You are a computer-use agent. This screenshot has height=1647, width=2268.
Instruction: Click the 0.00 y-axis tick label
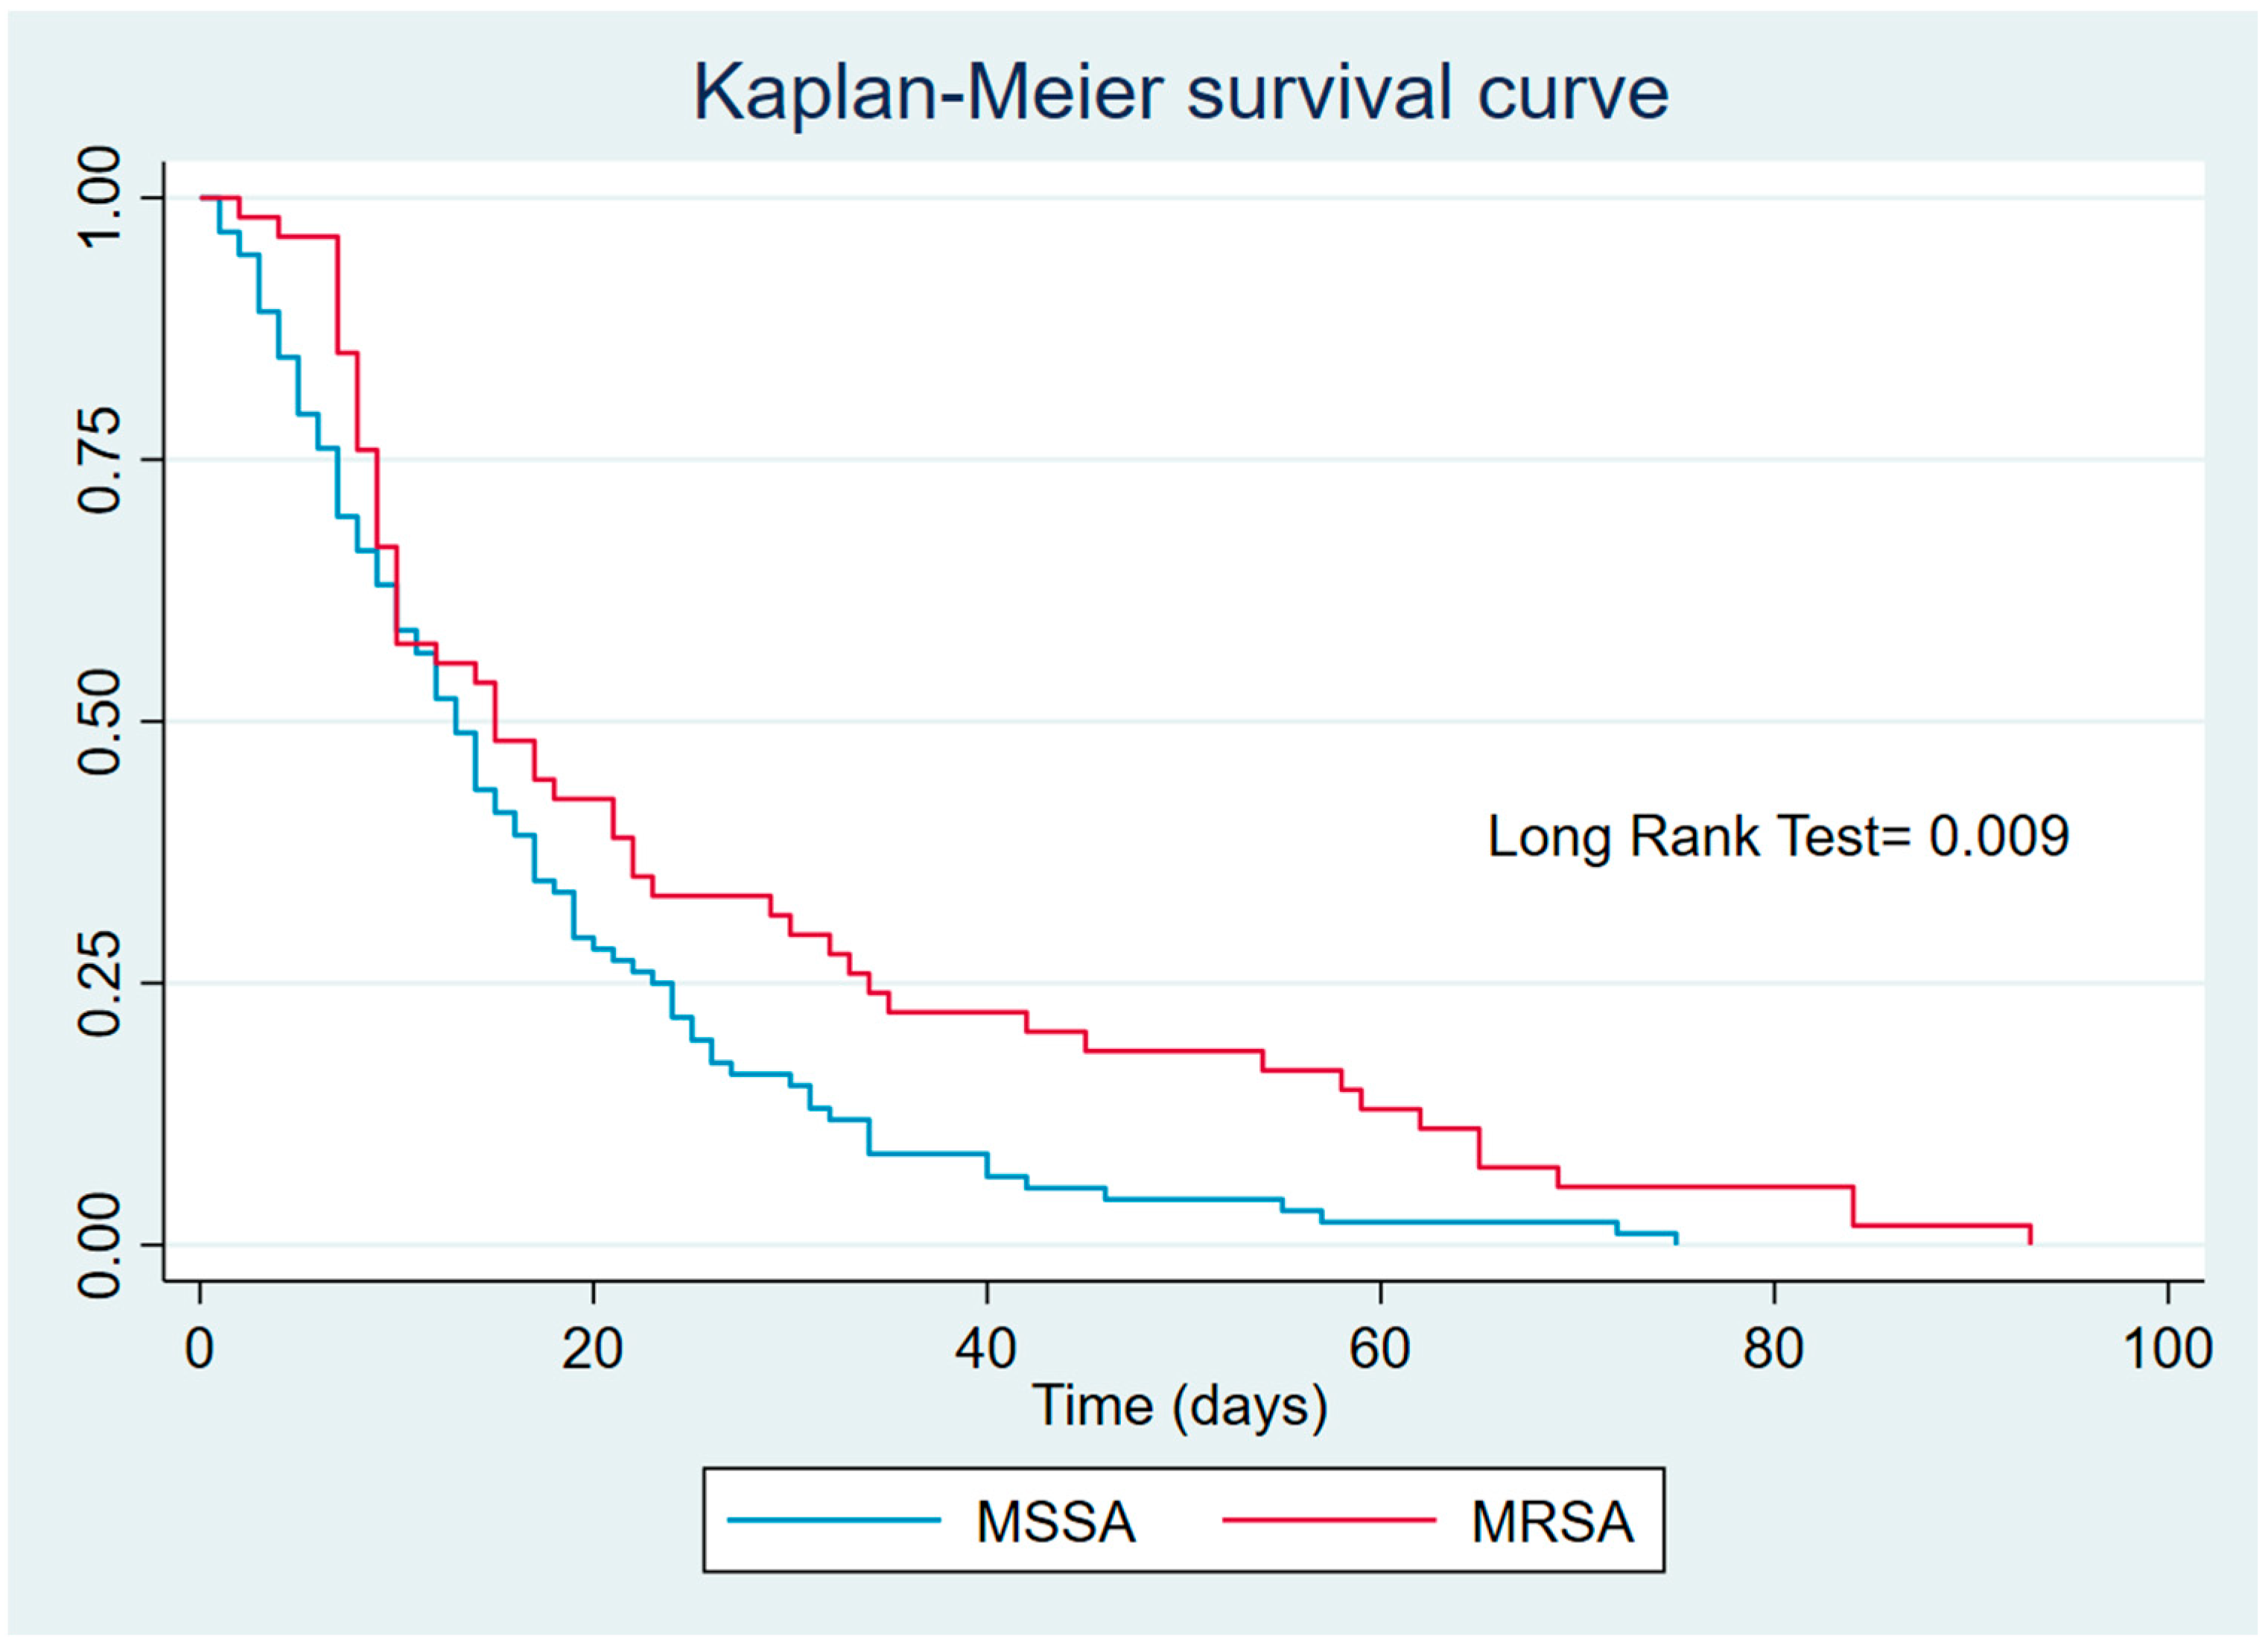(100, 1245)
